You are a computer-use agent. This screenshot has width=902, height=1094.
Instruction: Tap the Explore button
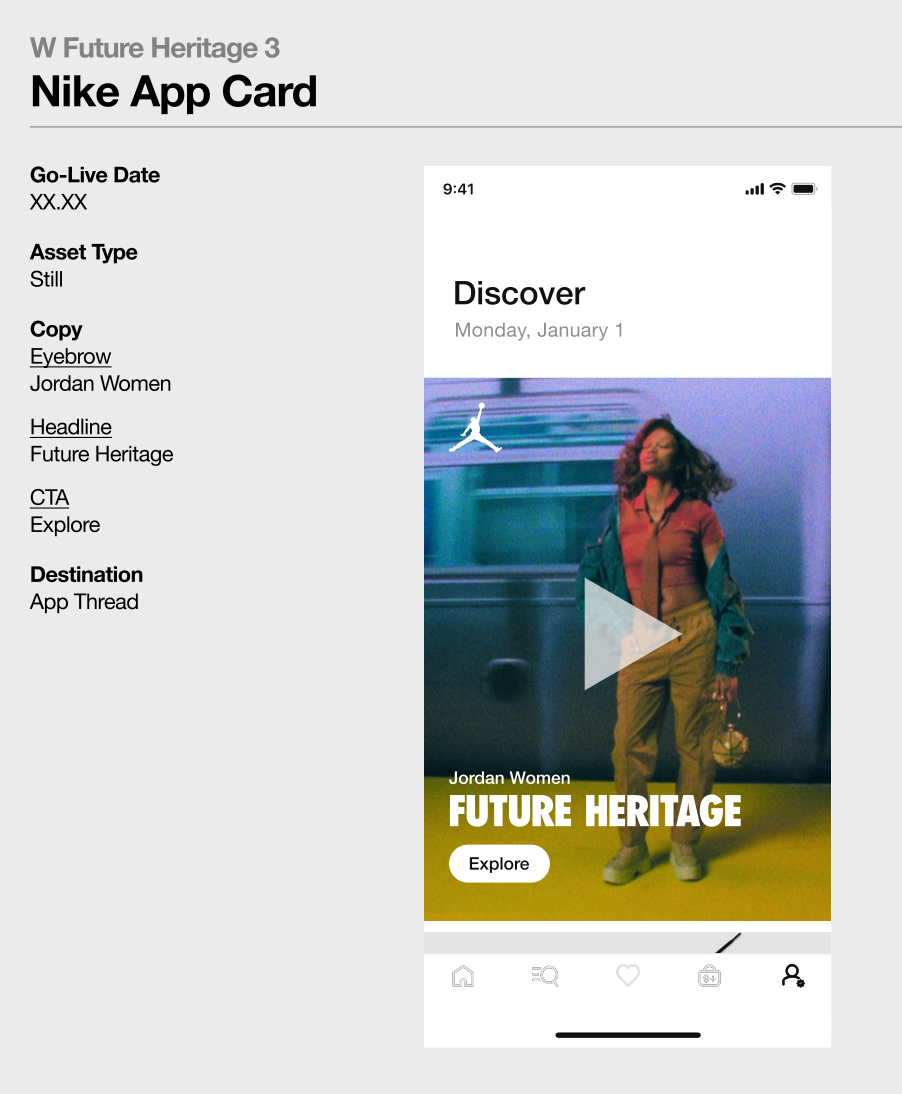(x=499, y=864)
